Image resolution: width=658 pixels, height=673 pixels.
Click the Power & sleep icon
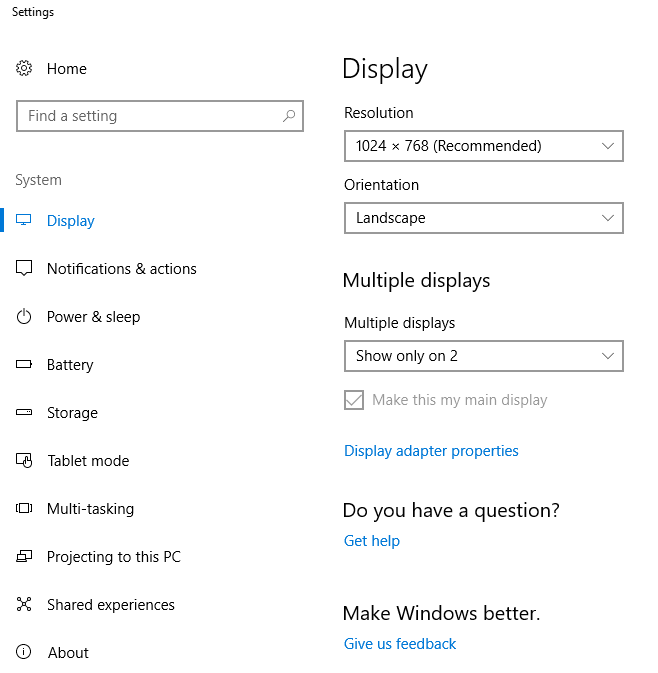[24, 316]
